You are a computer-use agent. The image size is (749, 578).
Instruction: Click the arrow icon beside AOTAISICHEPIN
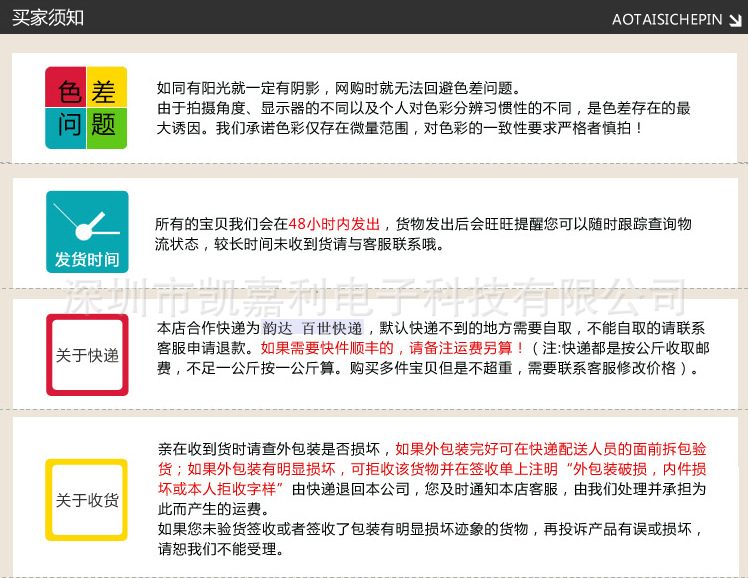coord(735,20)
